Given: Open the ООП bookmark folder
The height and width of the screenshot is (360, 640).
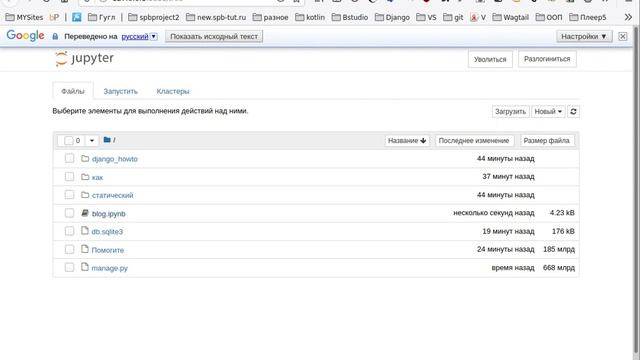Looking at the screenshot, I should tap(549, 17).
